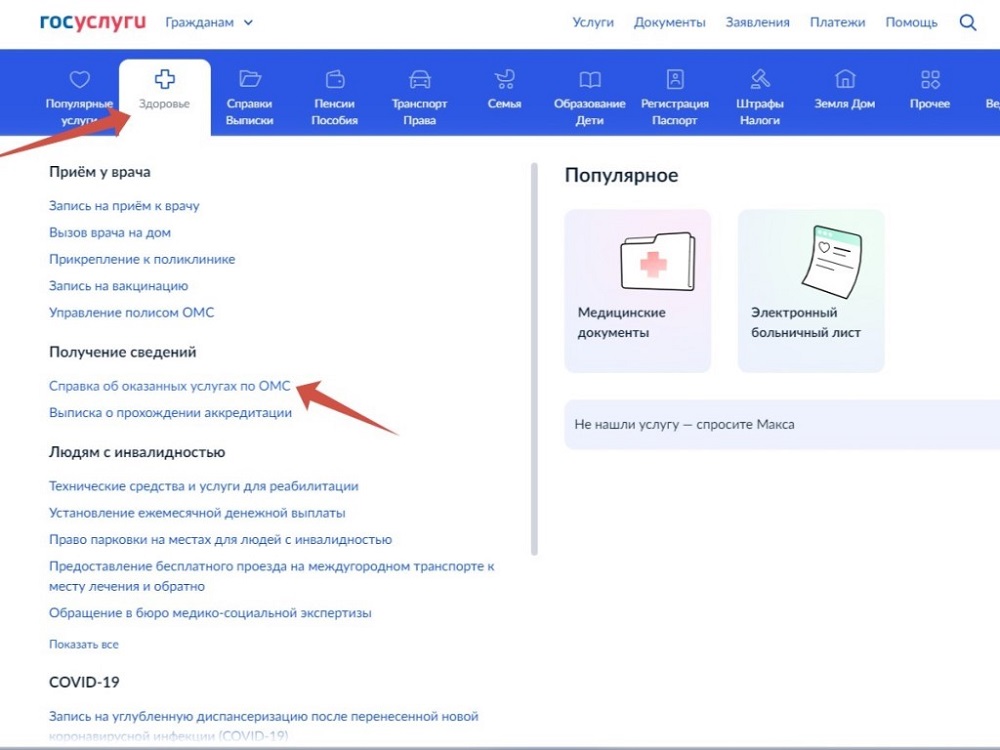Open the Документы menu item
Image resolution: width=1000 pixels, height=750 pixels.
pyautogui.click(x=670, y=22)
